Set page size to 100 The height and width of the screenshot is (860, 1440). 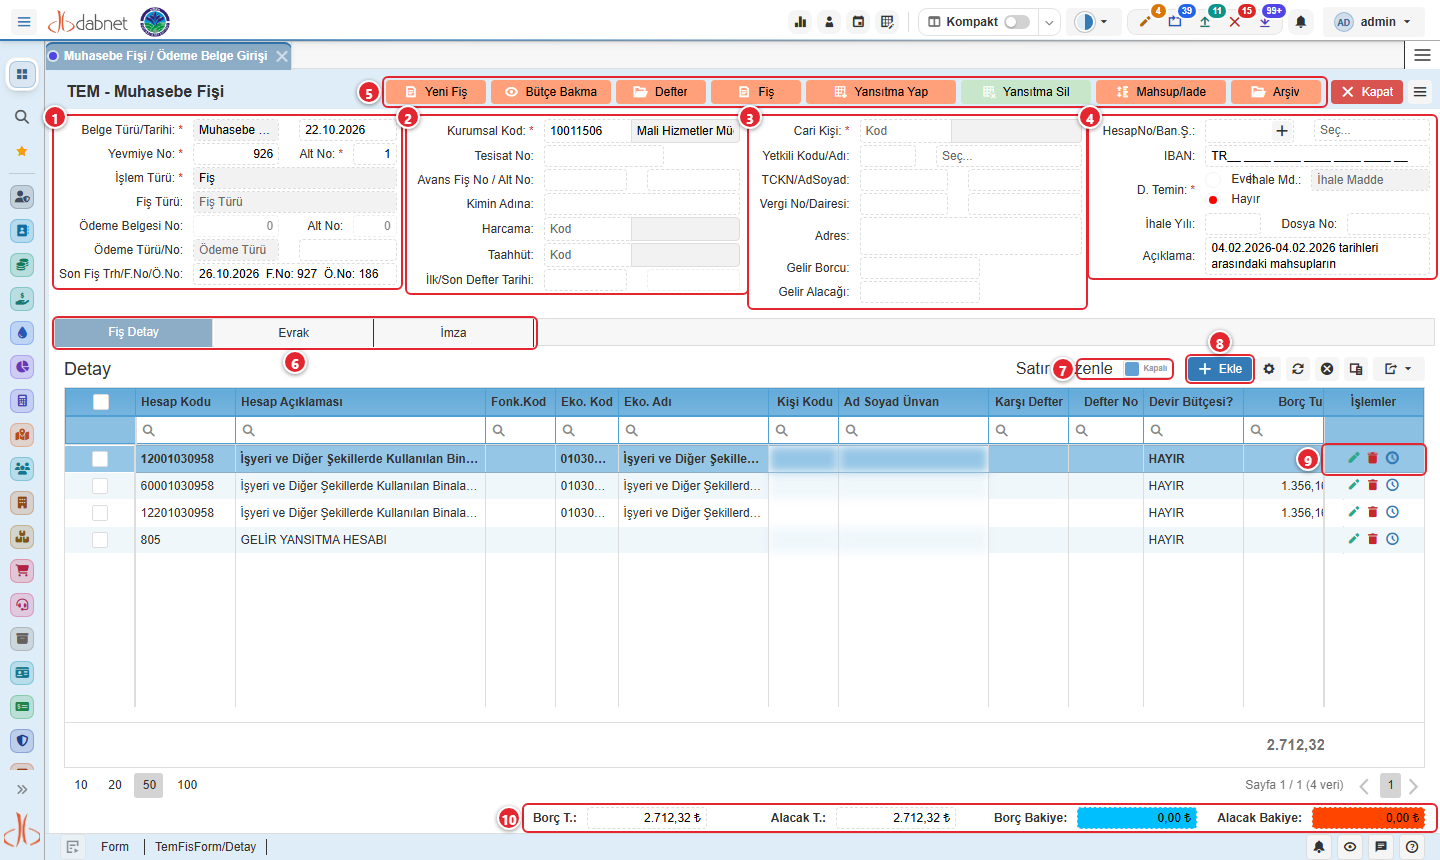pos(187,785)
